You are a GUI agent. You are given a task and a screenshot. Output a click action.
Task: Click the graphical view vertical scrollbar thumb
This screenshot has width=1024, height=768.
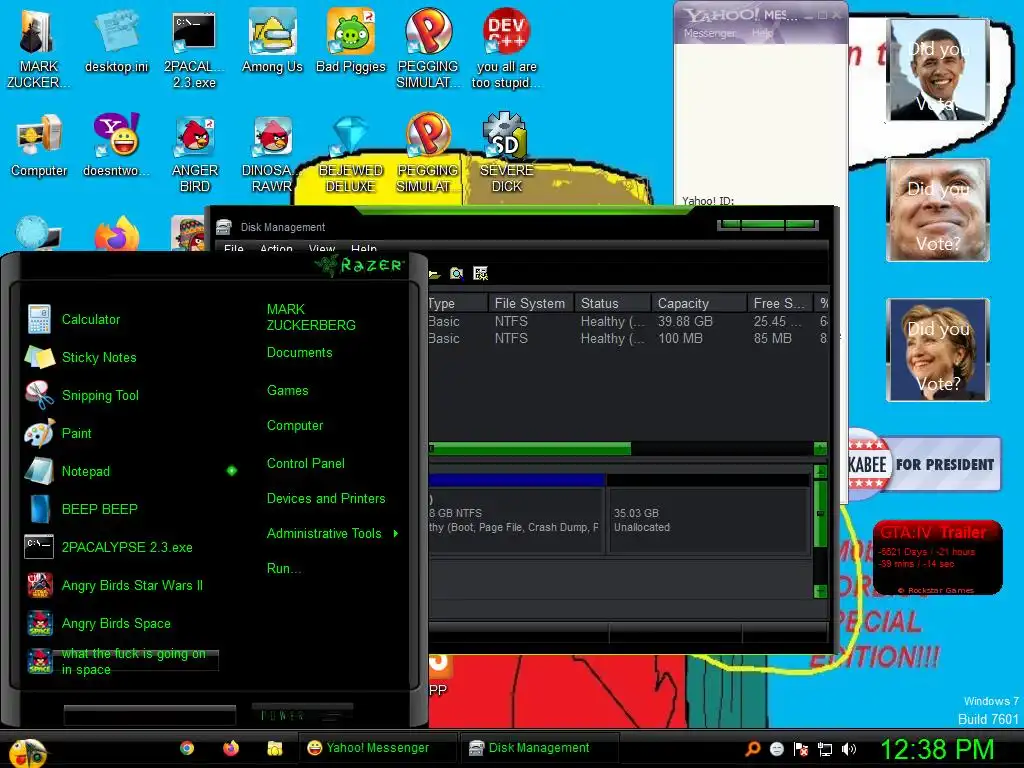click(x=821, y=514)
